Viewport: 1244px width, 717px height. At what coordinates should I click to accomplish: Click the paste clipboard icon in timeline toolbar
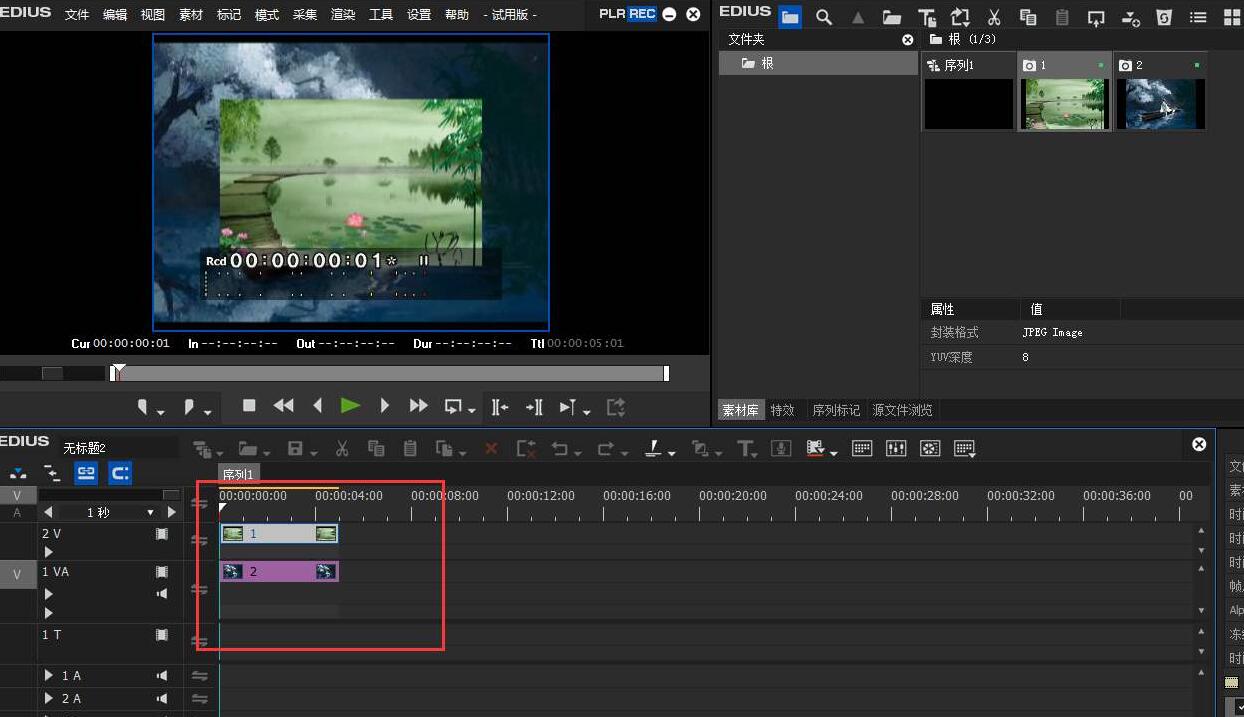pyautogui.click(x=410, y=449)
